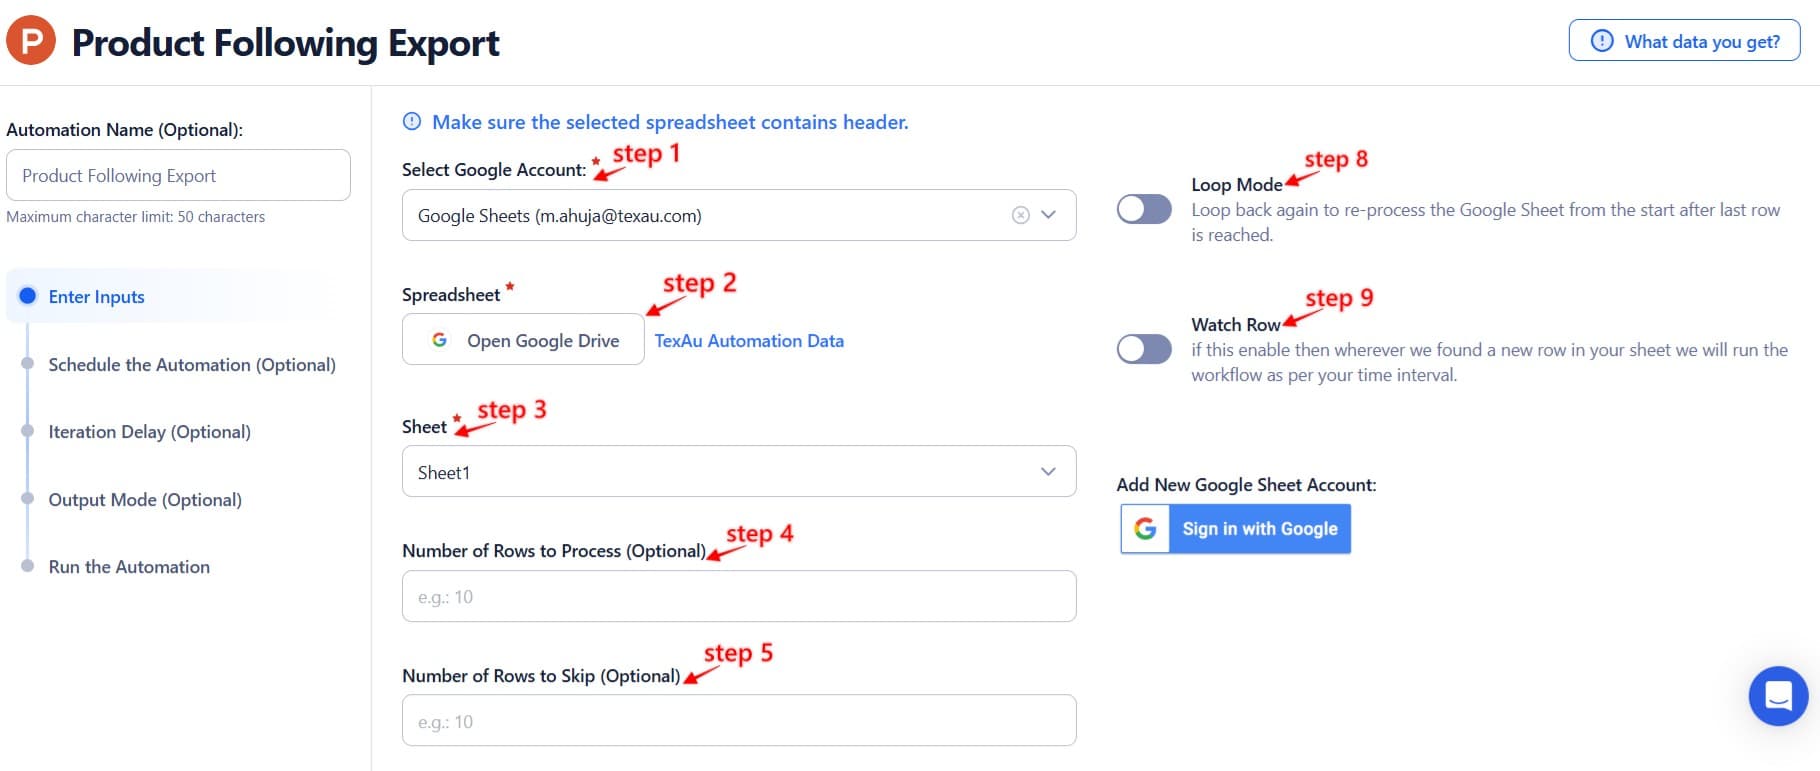
Task: Enable Watch Row
Action: point(1144,349)
